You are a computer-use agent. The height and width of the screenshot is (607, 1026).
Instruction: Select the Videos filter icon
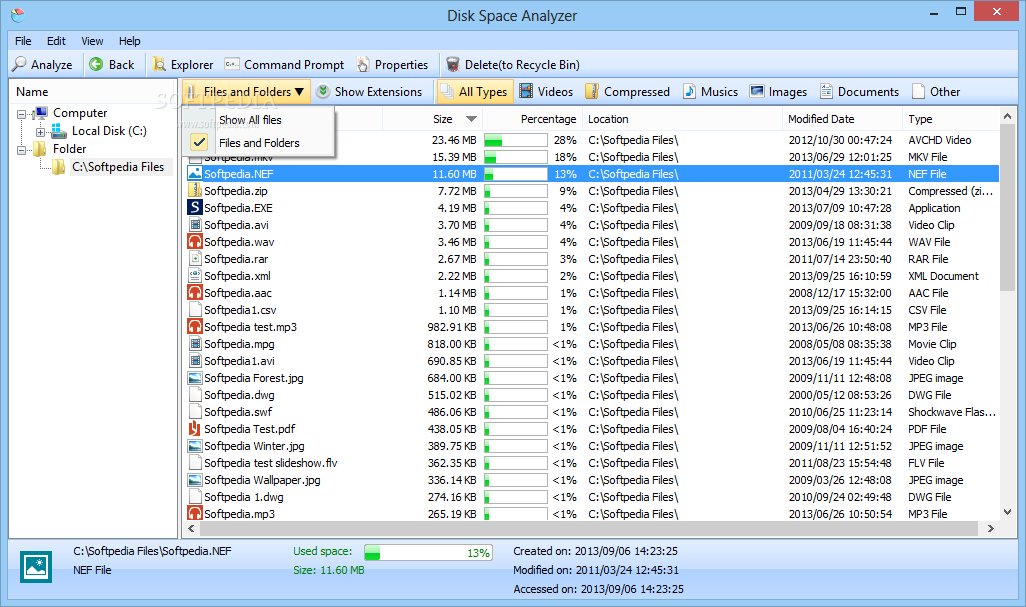click(526, 92)
